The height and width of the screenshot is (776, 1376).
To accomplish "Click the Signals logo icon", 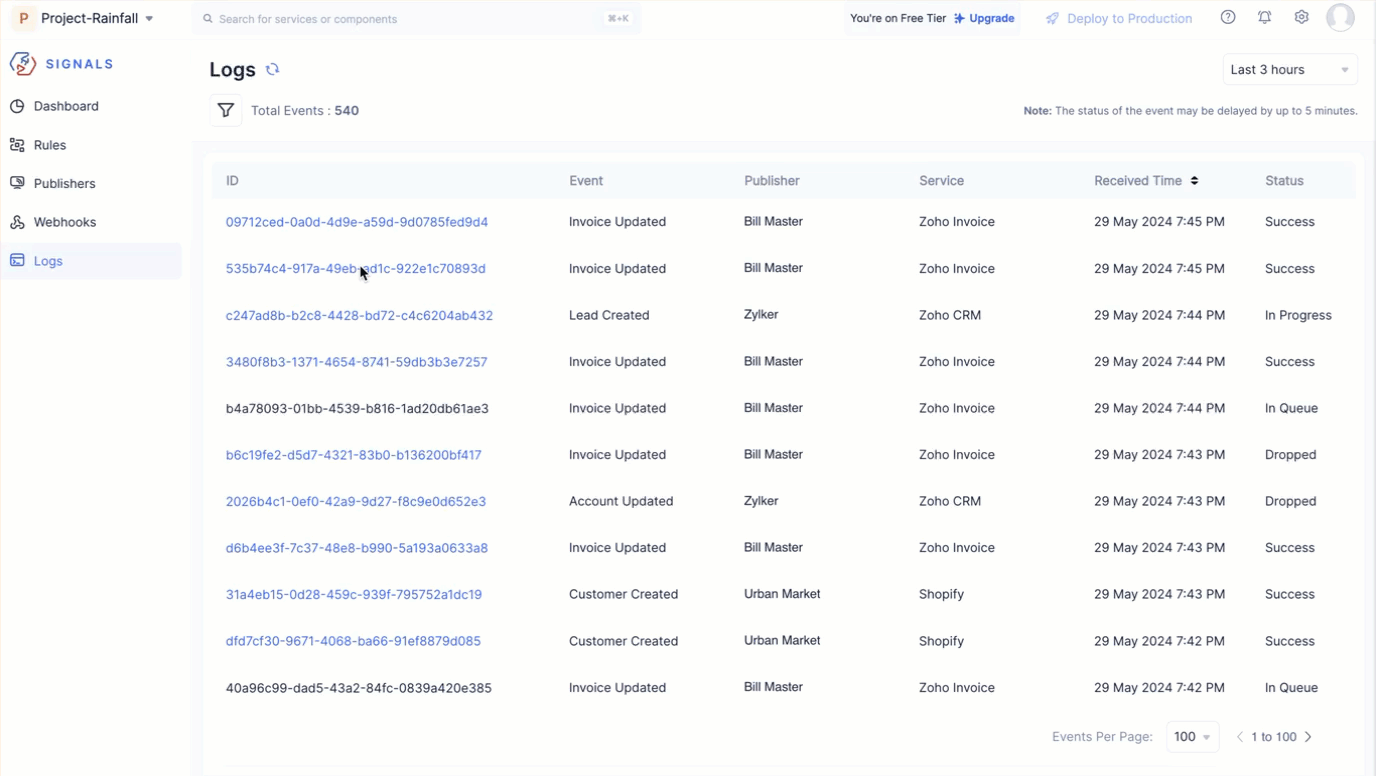I will (x=23, y=64).
